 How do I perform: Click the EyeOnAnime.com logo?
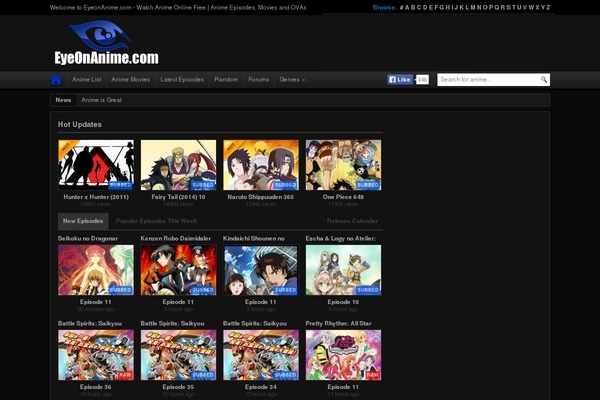point(106,43)
